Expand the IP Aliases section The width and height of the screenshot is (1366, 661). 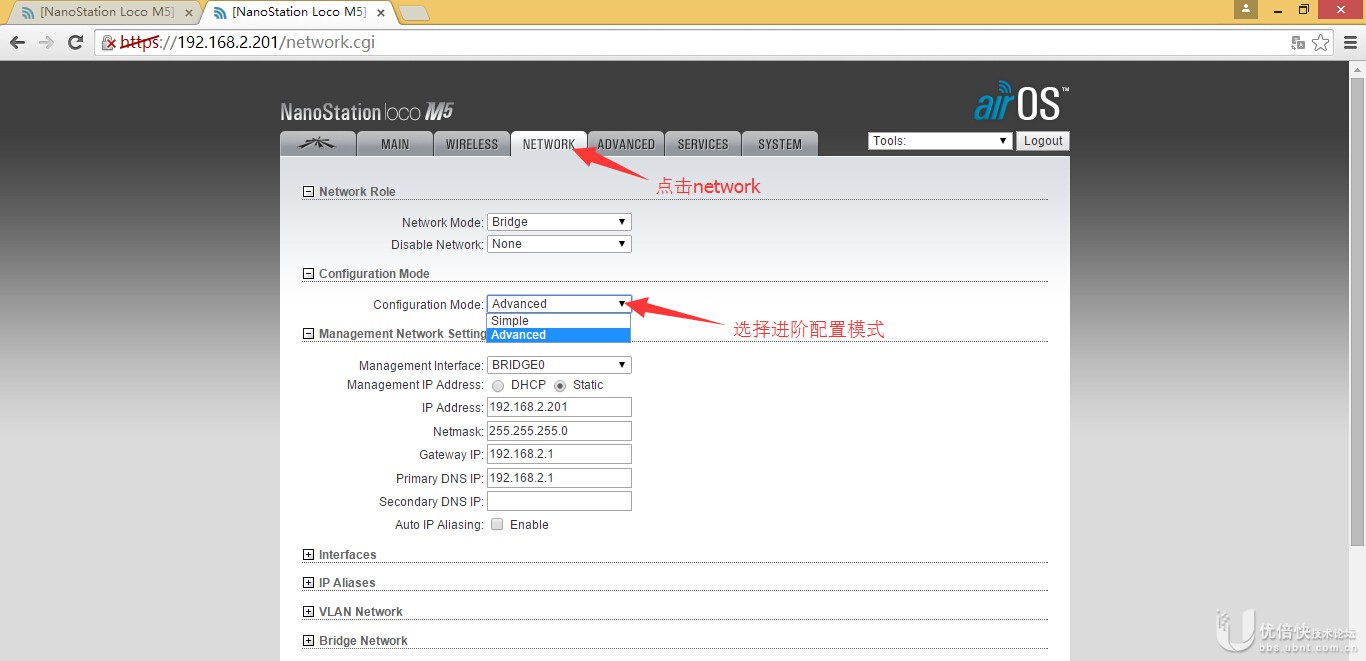[308, 583]
